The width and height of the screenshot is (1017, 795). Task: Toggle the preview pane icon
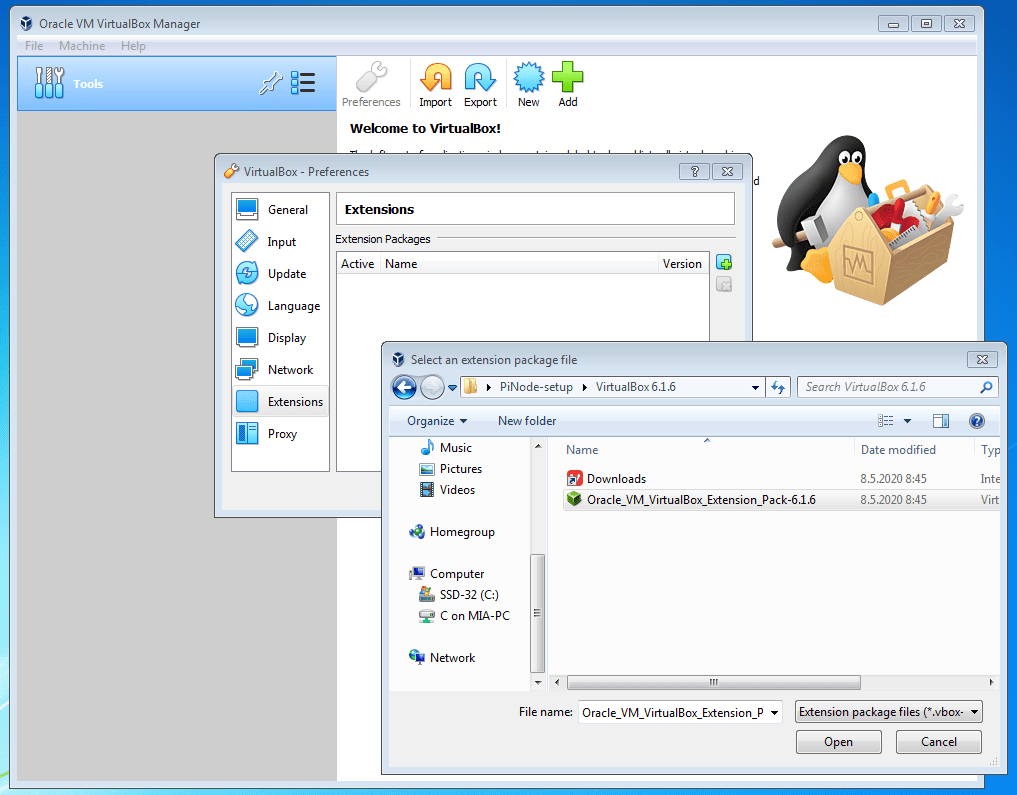tap(940, 421)
